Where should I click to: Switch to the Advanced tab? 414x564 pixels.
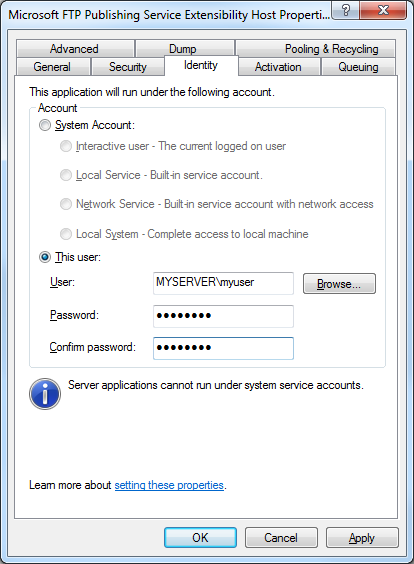pos(75,49)
